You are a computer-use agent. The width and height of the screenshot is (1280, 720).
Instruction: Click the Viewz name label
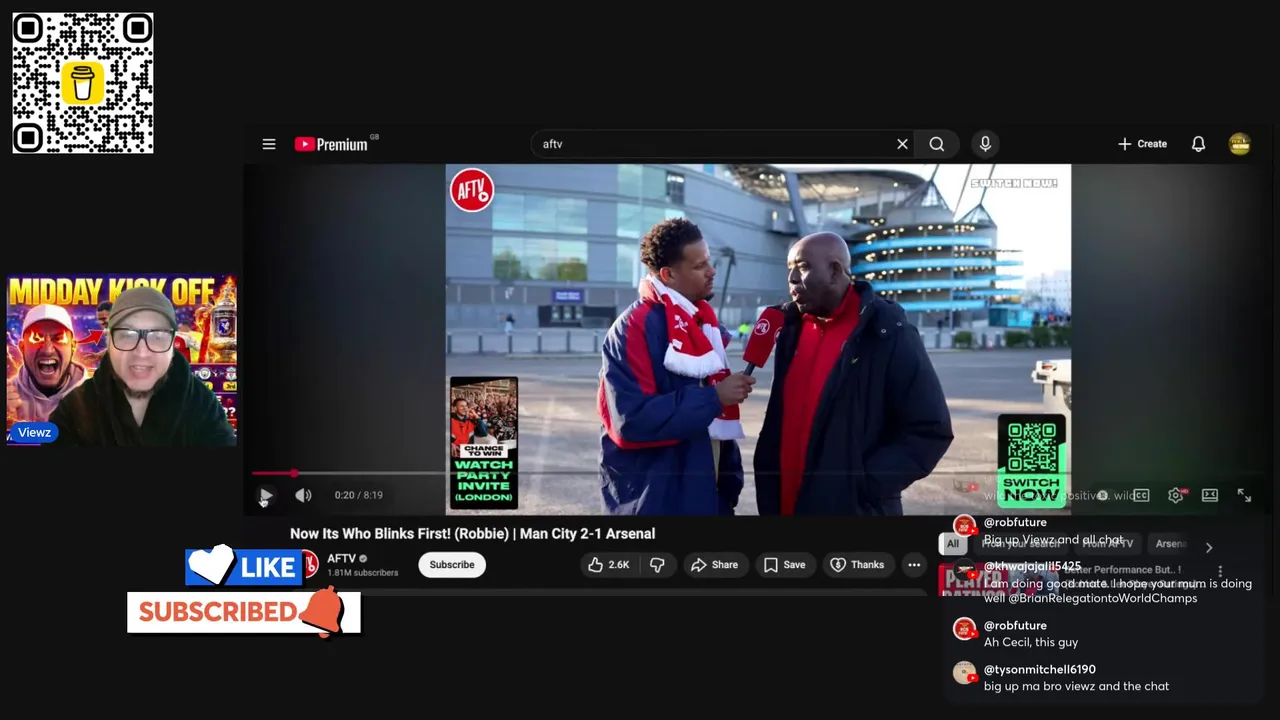click(34, 433)
